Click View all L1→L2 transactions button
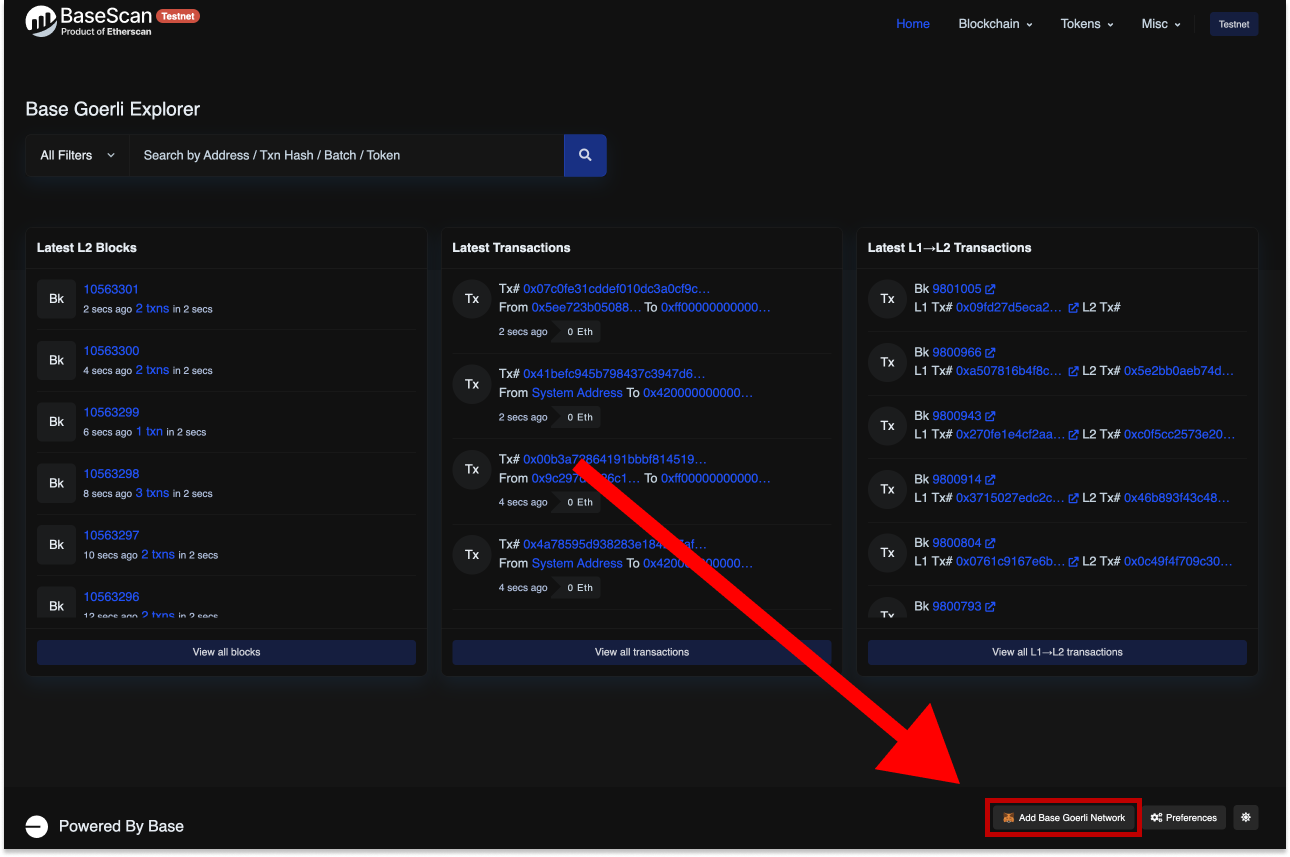The height and width of the screenshot is (857, 1290). pyautogui.click(x=1057, y=652)
